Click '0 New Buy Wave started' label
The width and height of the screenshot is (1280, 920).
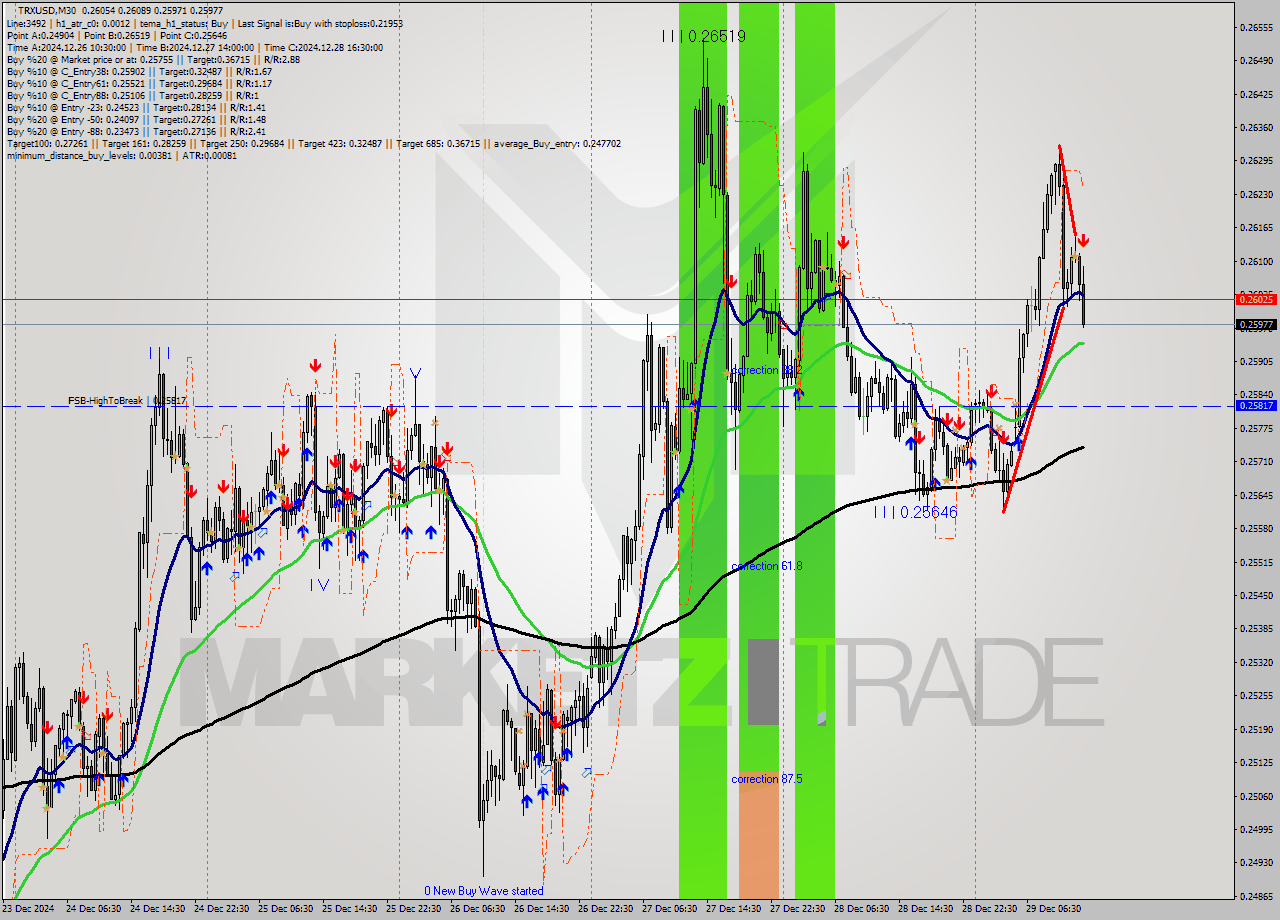[x=484, y=890]
